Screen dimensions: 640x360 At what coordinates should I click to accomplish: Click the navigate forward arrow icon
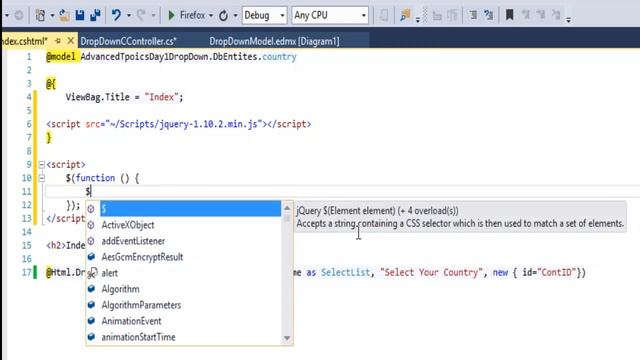click(x=19, y=16)
